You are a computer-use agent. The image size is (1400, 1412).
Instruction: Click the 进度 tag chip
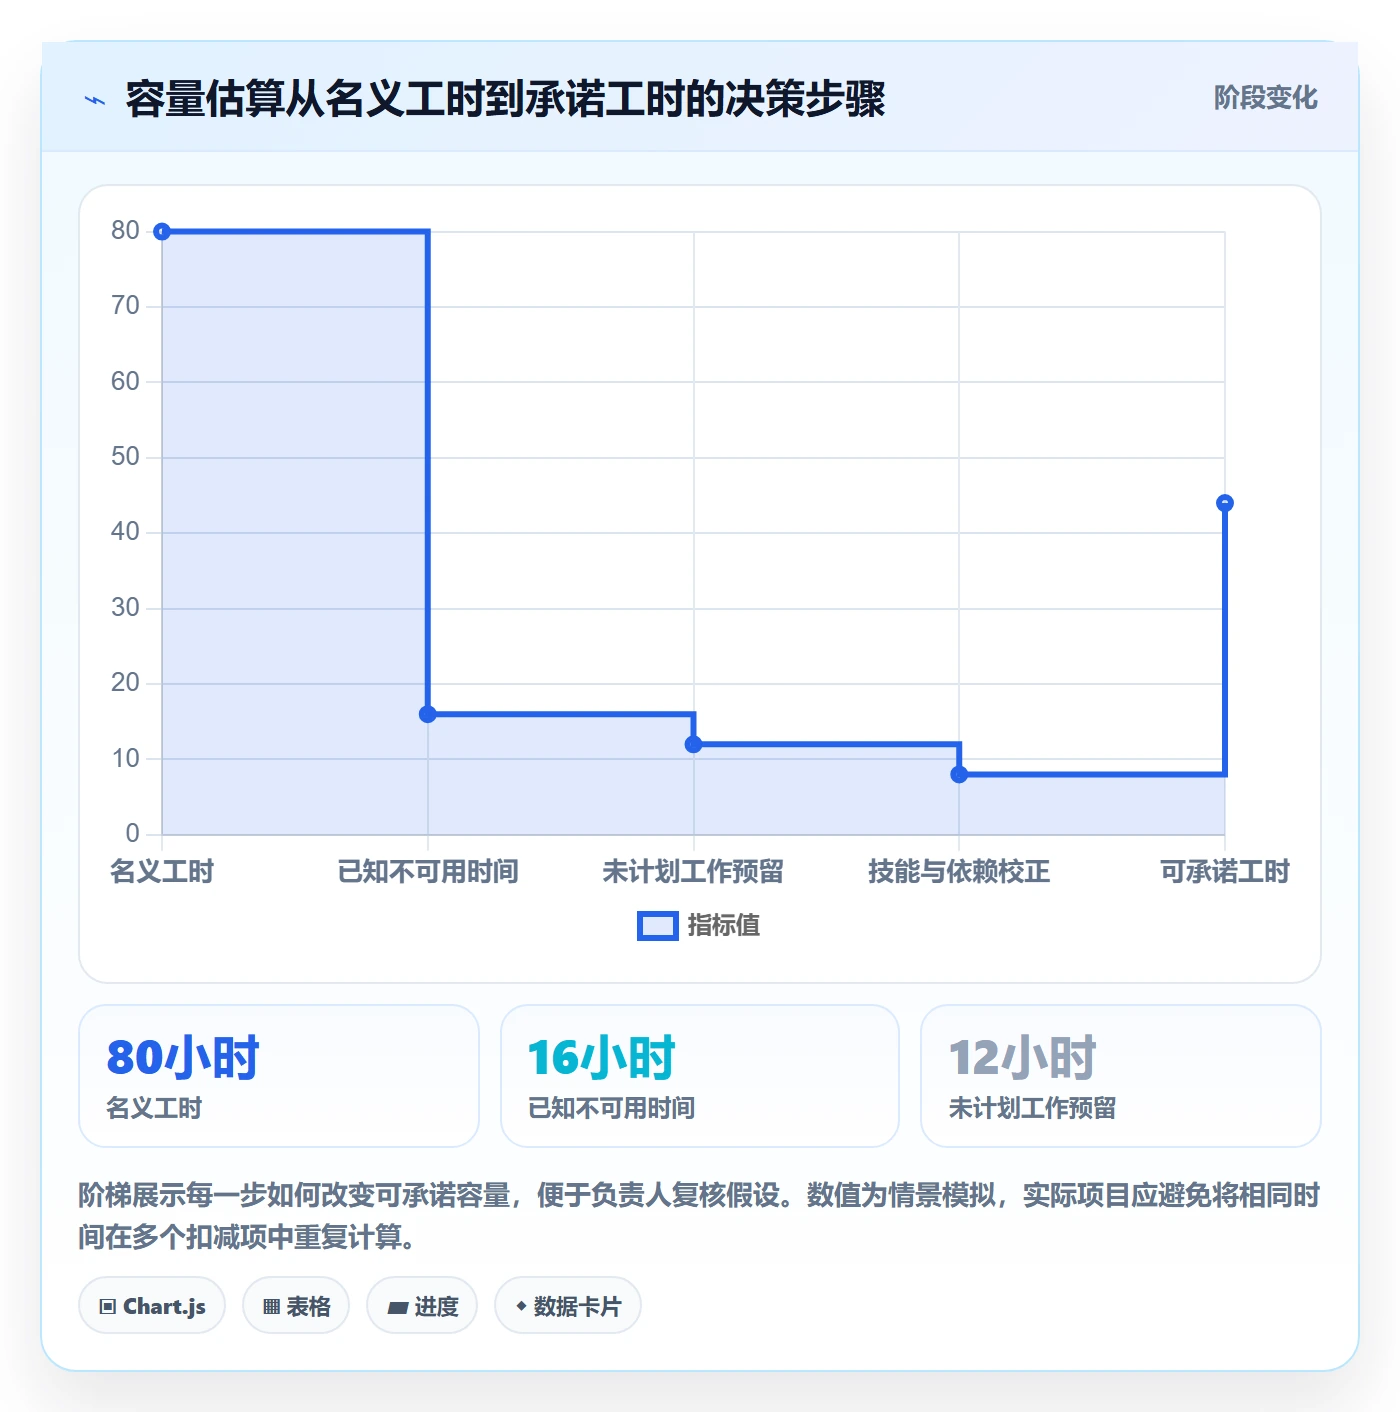(x=422, y=1306)
